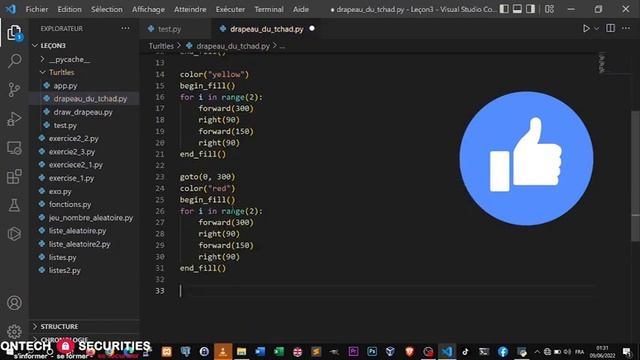Image resolution: width=640 pixels, height=360 pixels.
Task: Open liste_aleatoire.py file
Action: [x=84, y=231]
